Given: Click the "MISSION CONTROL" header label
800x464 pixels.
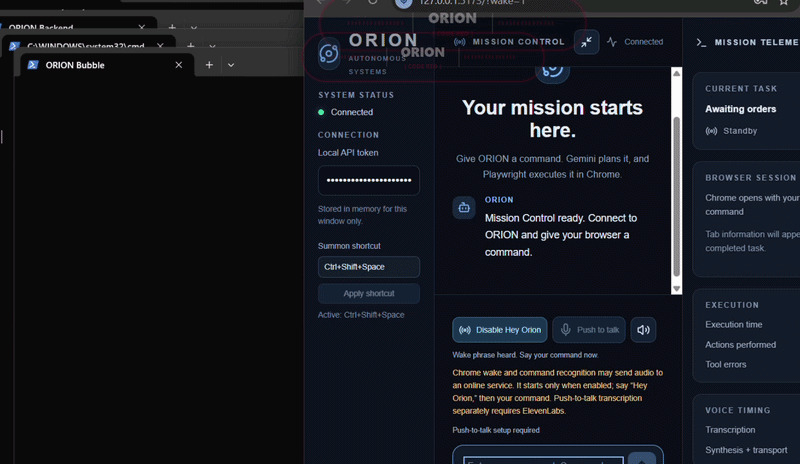Looking at the screenshot, I should point(518,42).
